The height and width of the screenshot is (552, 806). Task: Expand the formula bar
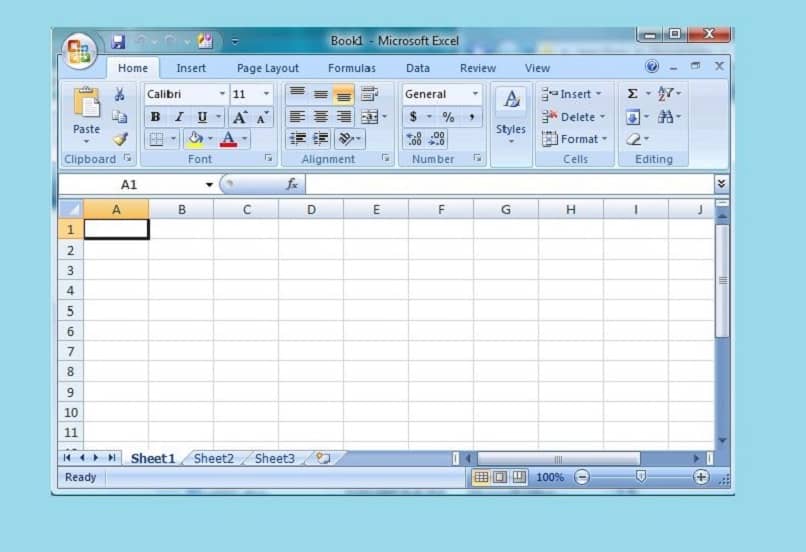[721, 184]
